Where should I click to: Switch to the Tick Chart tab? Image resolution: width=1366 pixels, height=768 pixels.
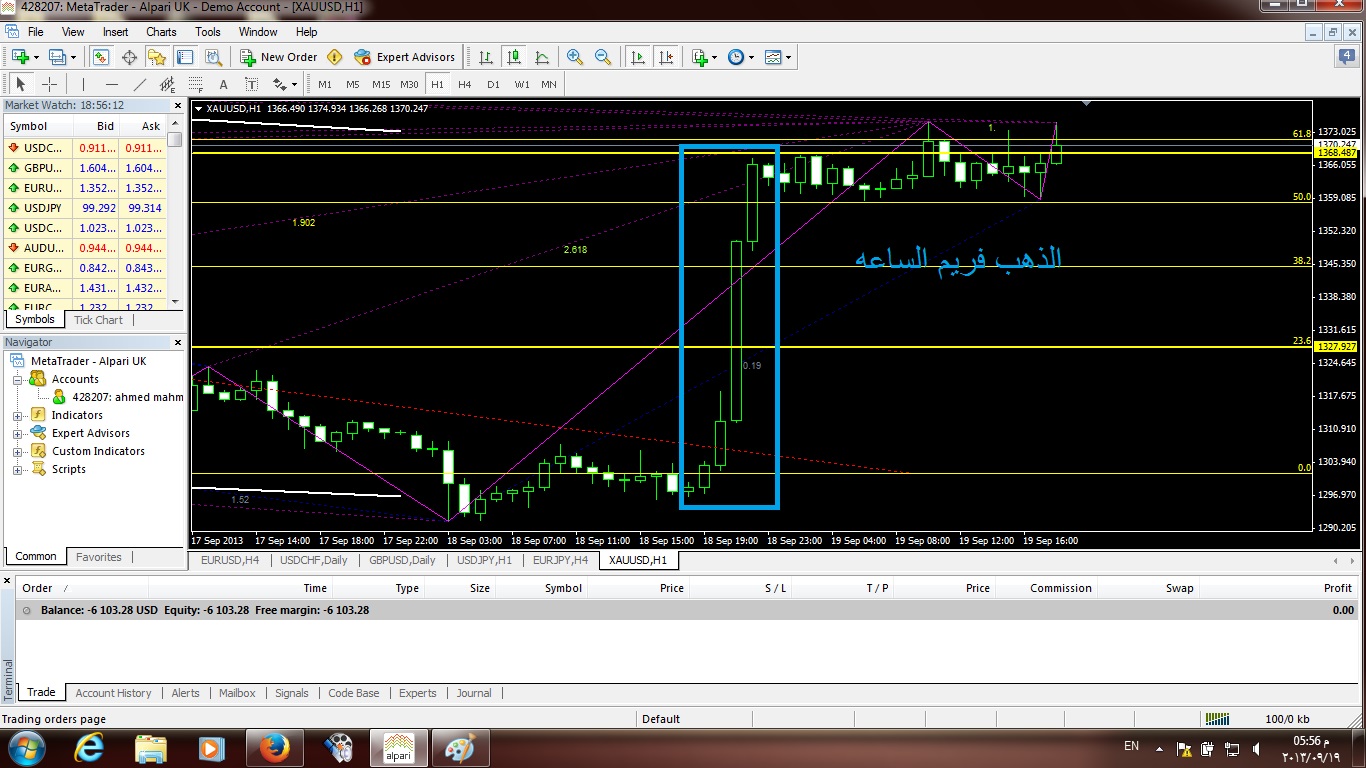click(98, 320)
